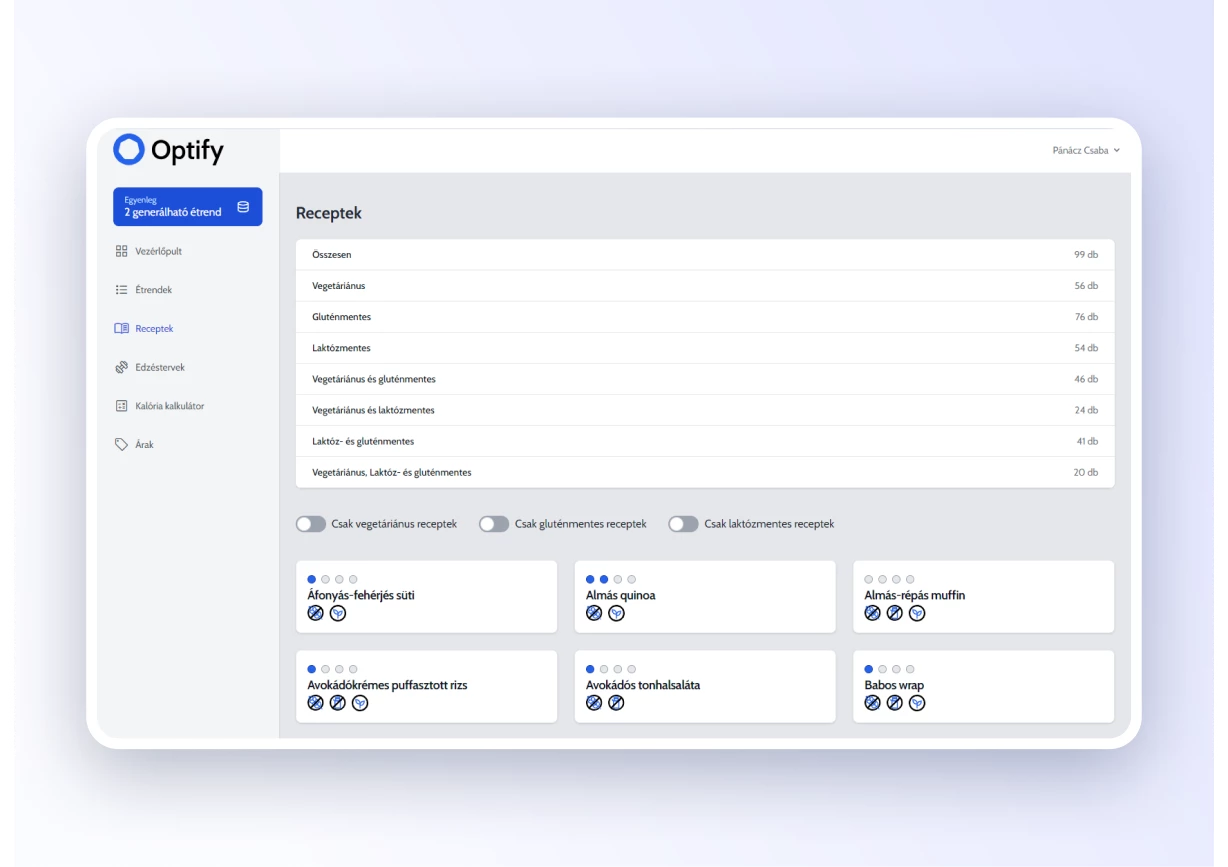Click the Edzéstervek dumbbell icon

[122, 367]
